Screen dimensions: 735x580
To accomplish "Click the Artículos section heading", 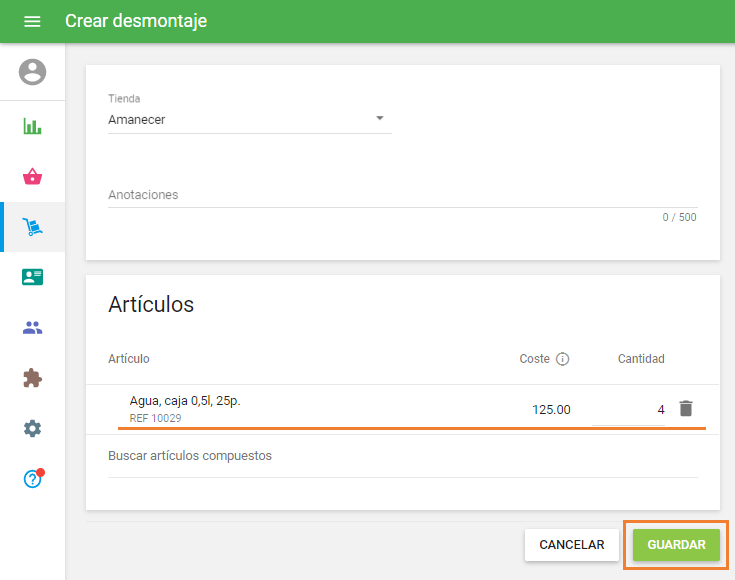I will click(x=151, y=304).
